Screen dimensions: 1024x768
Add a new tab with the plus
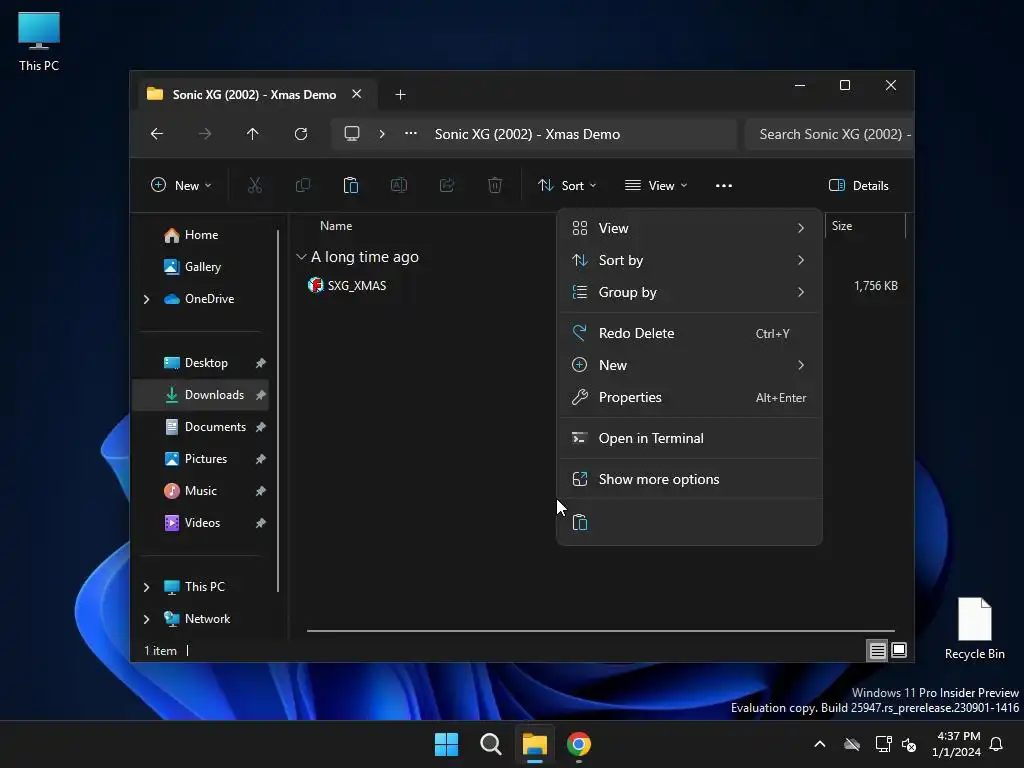(x=400, y=95)
